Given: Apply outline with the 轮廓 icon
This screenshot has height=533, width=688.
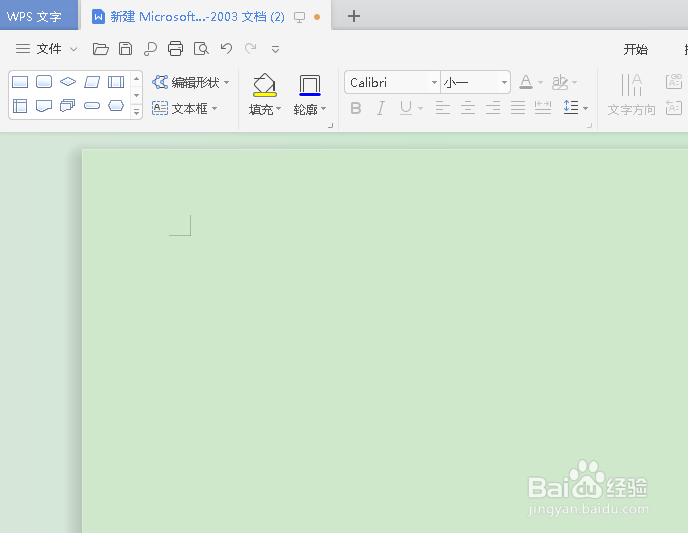Looking at the screenshot, I should pyautogui.click(x=310, y=85).
